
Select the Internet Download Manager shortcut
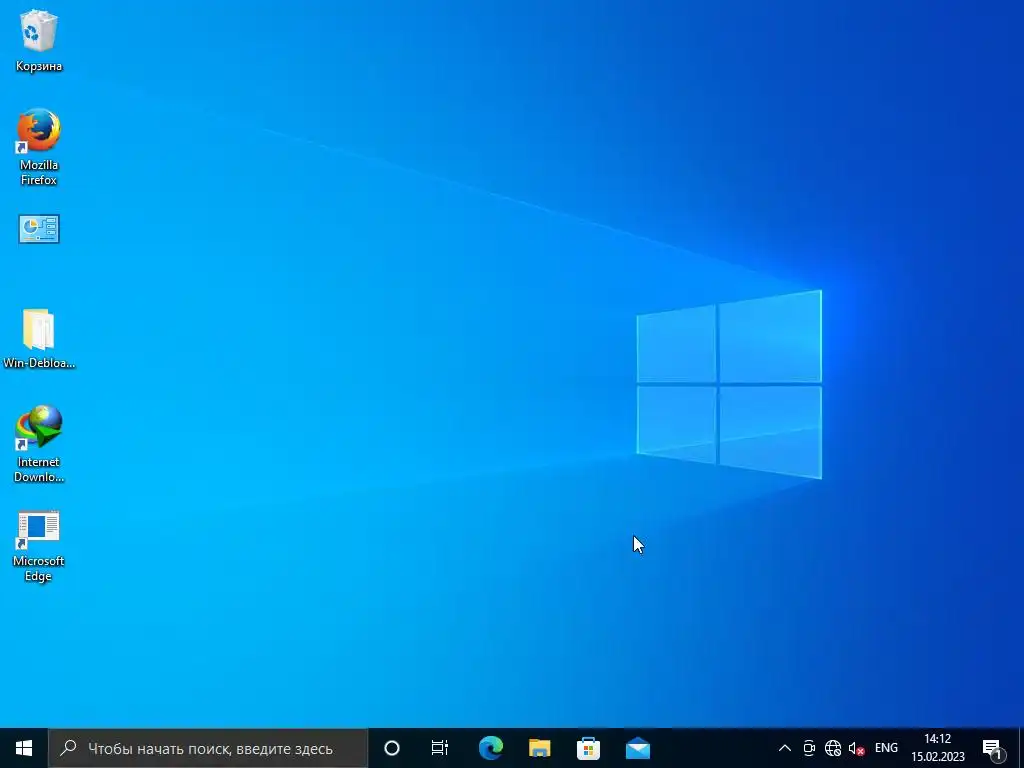click(39, 443)
